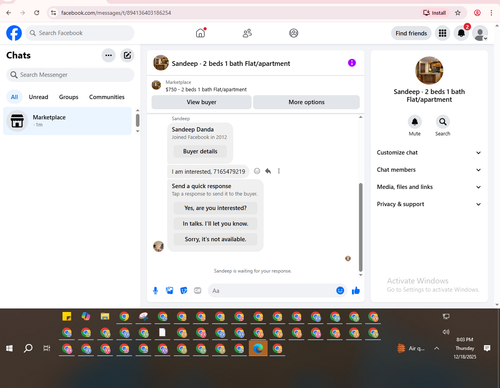This screenshot has height=388, width=500.
Task: Click the browser address bar URL
Action: [116, 13]
